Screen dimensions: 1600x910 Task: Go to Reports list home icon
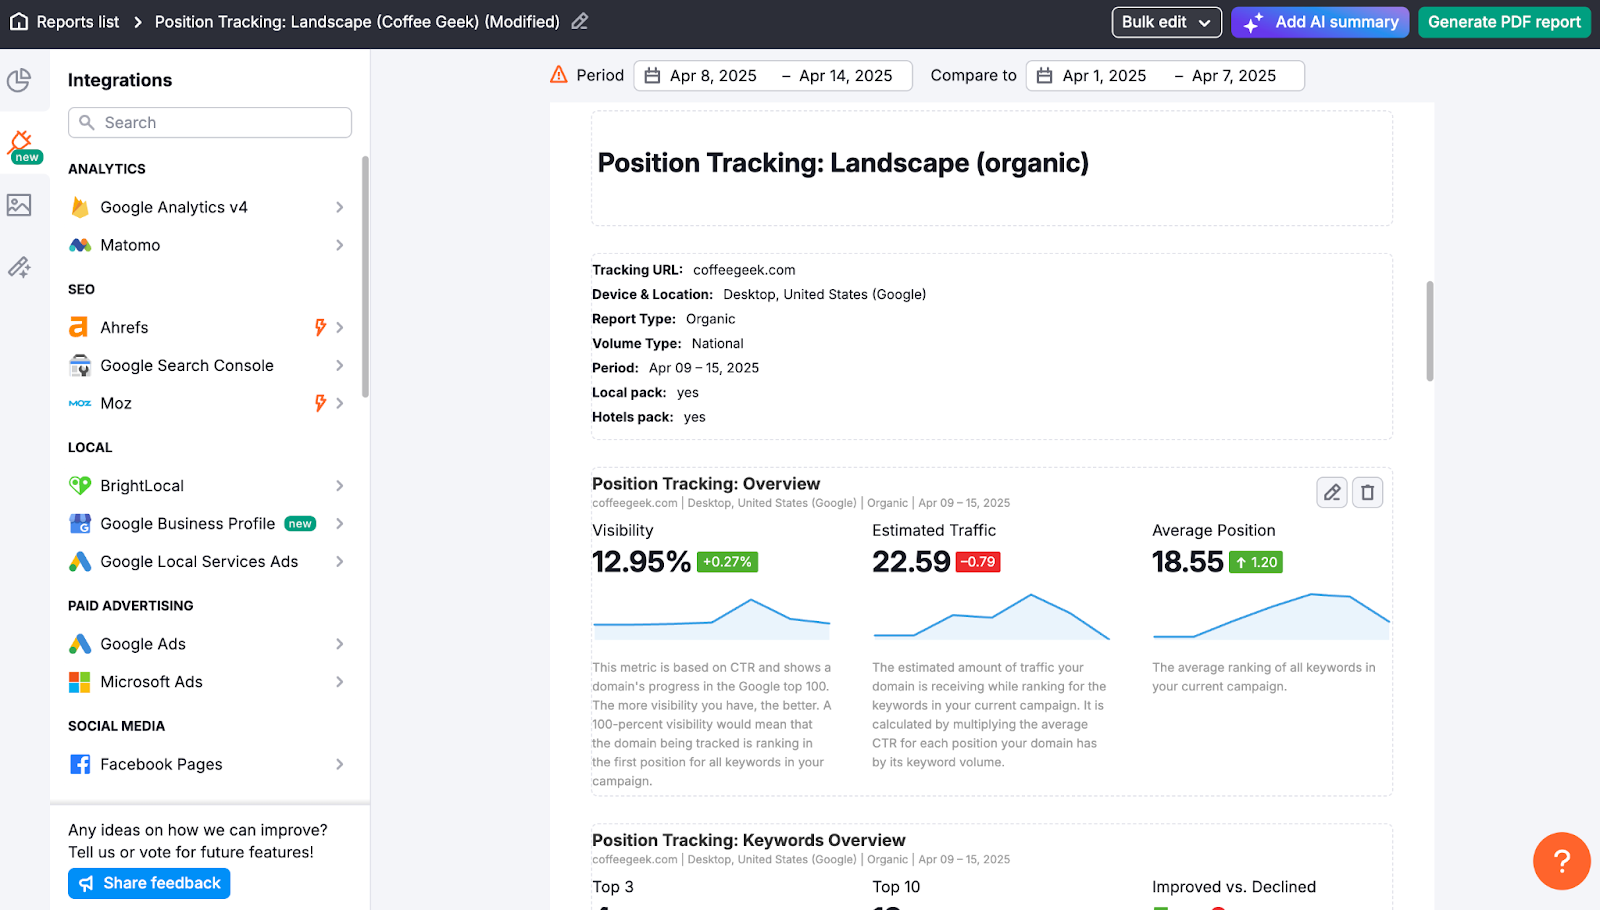pyautogui.click(x=19, y=21)
